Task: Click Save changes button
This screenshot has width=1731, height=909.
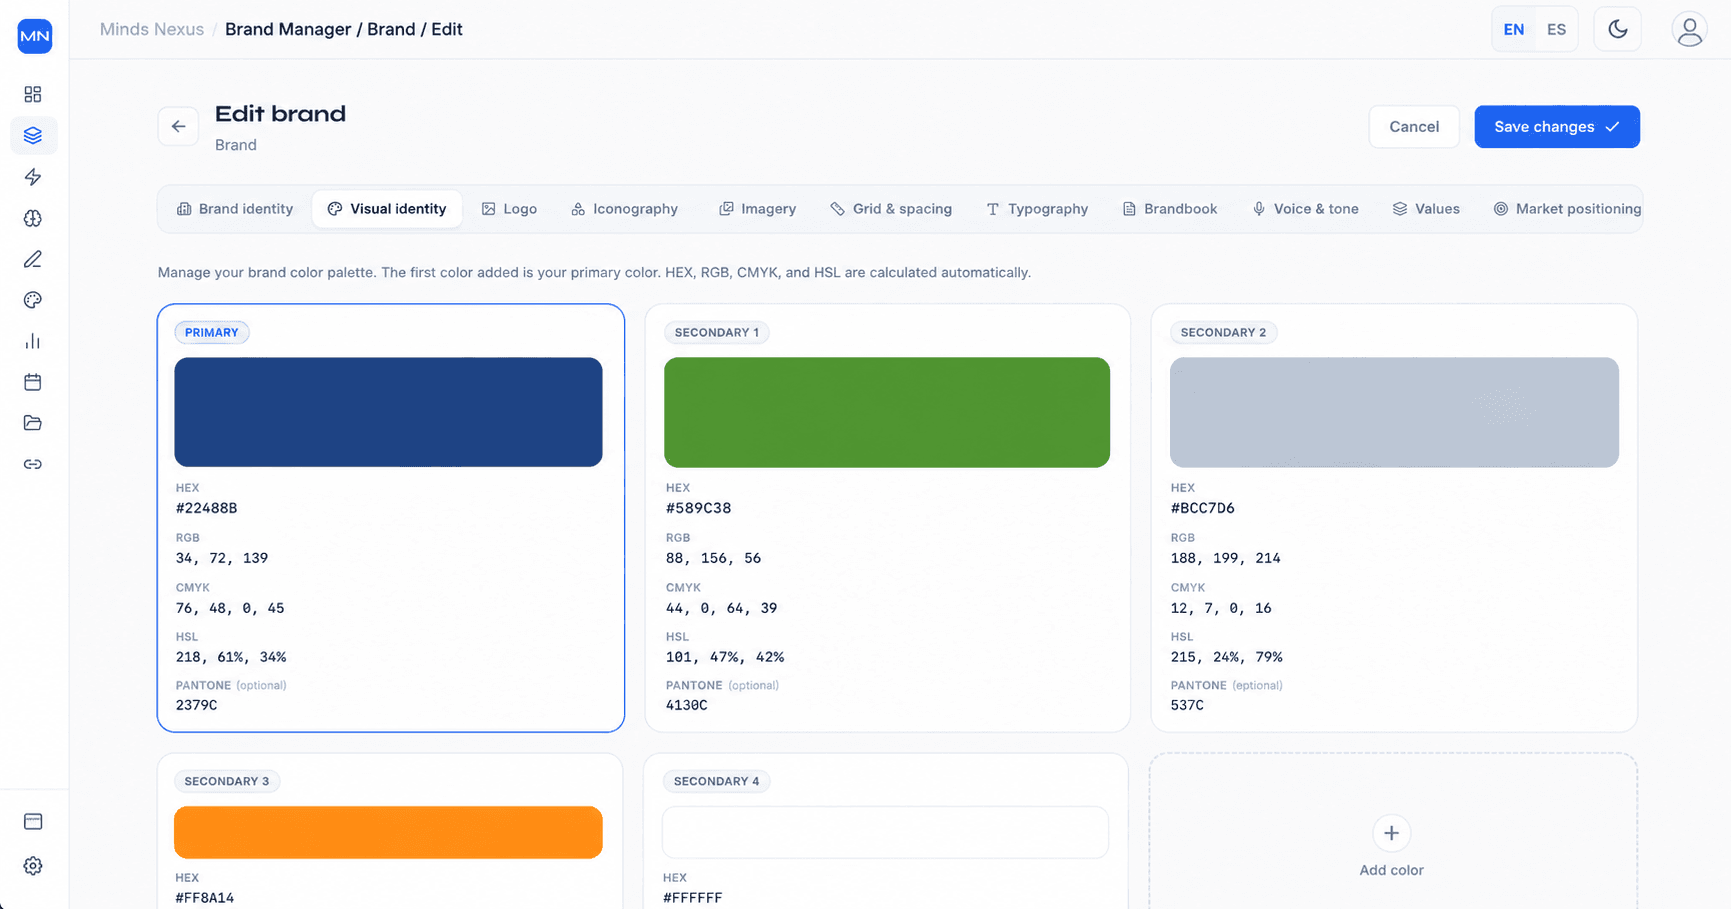Action: [1557, 127]
